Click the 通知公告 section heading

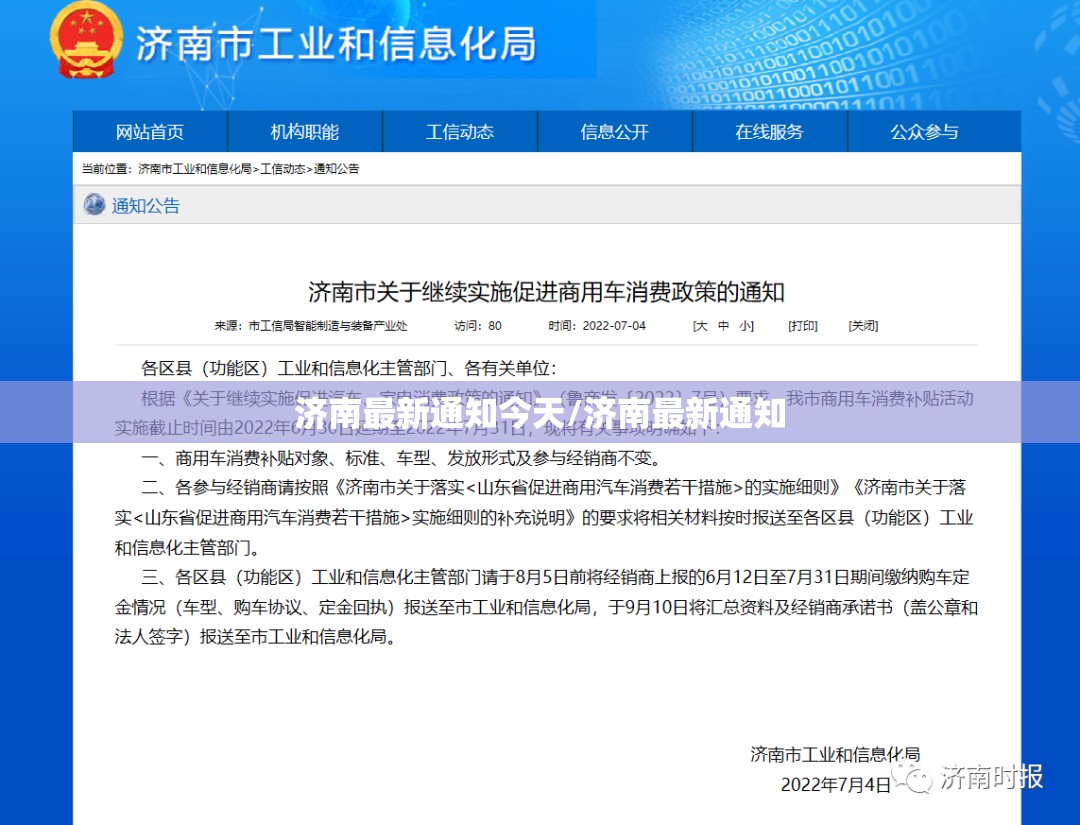(x=146, y=206)
